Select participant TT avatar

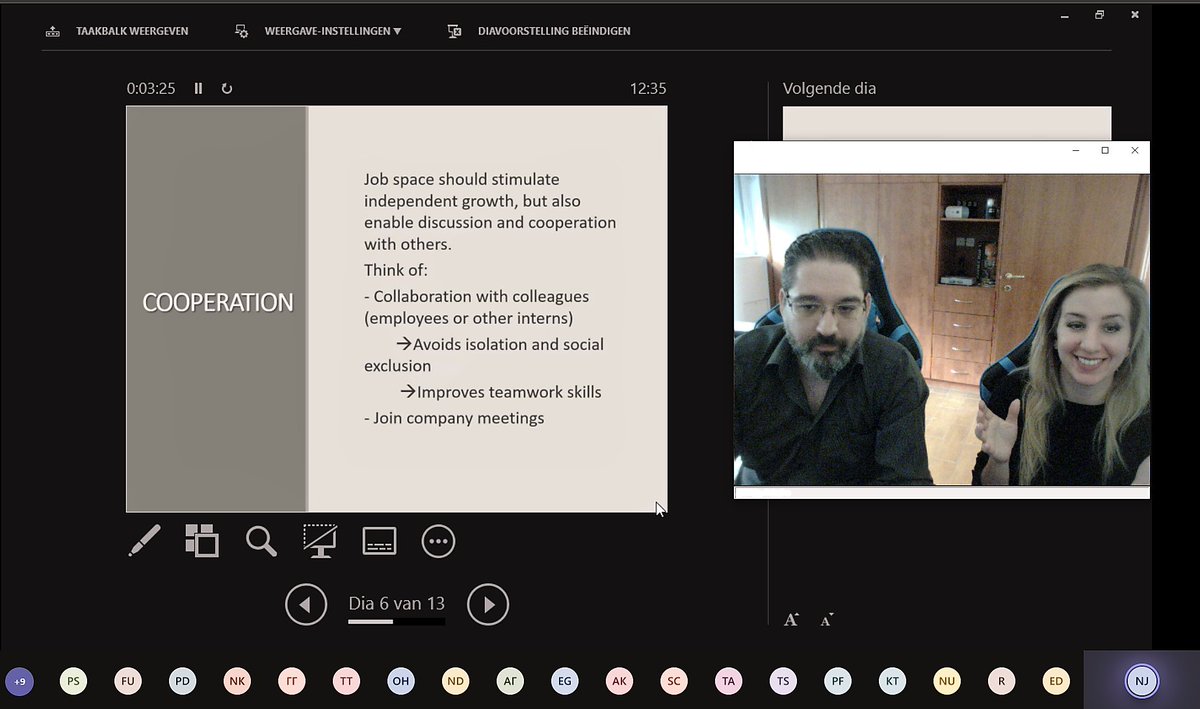(x=346, y=682)
